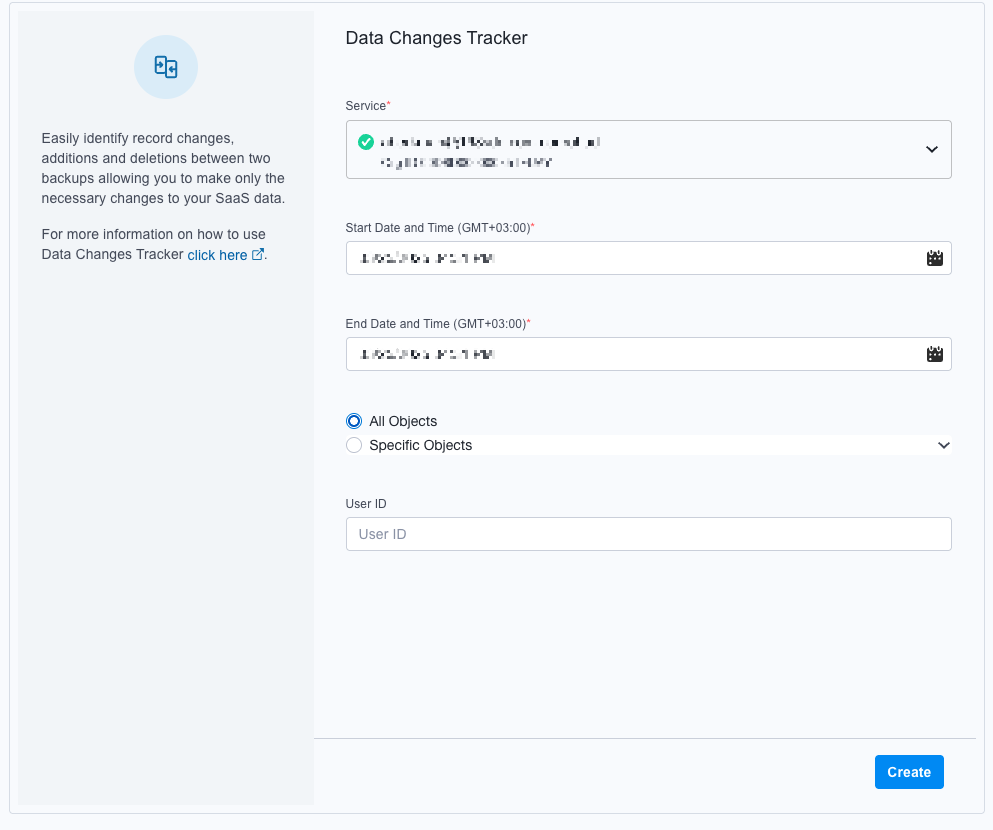Open the End Date calendar picker icon

point(934,354)
